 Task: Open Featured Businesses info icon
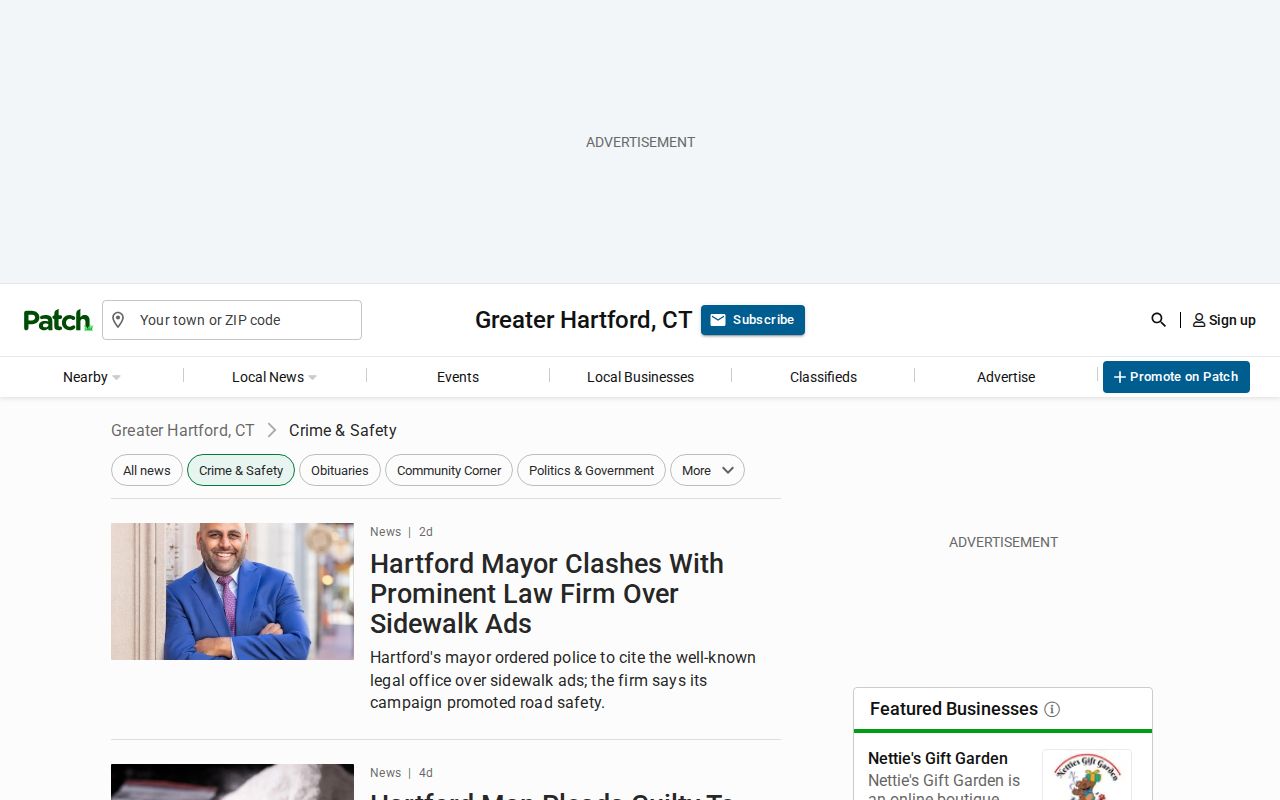pos(1052,709)
